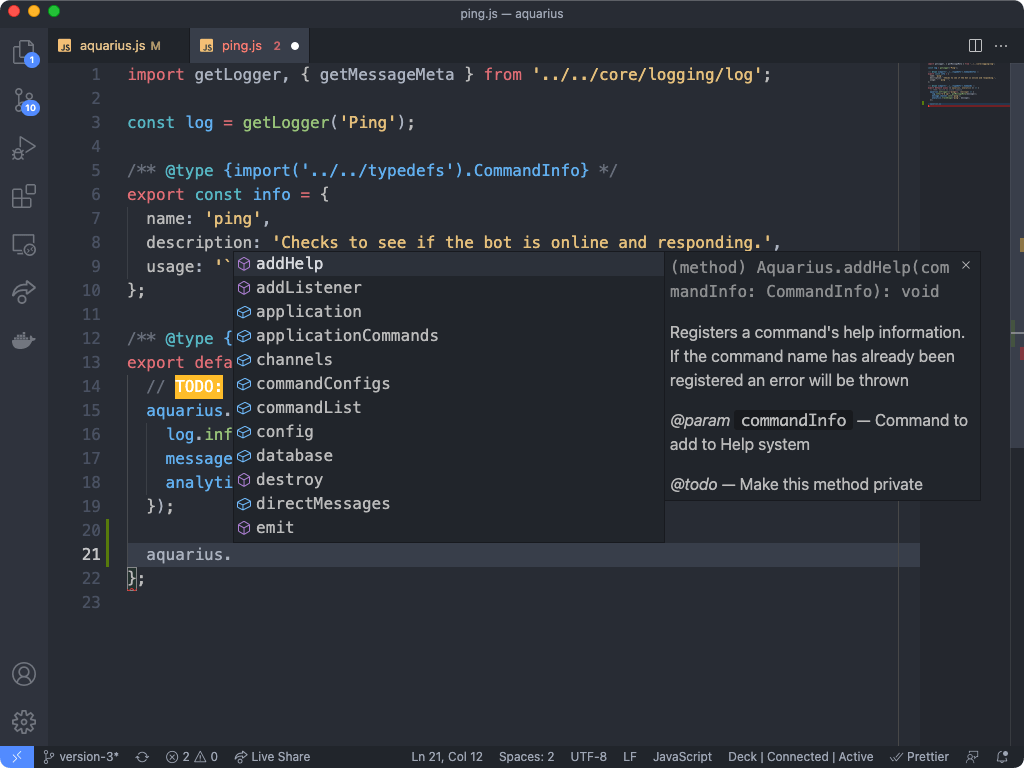
Task: Open the notifications bell in the status bar
Action: pyautogui.click(x=1003, y=757)
